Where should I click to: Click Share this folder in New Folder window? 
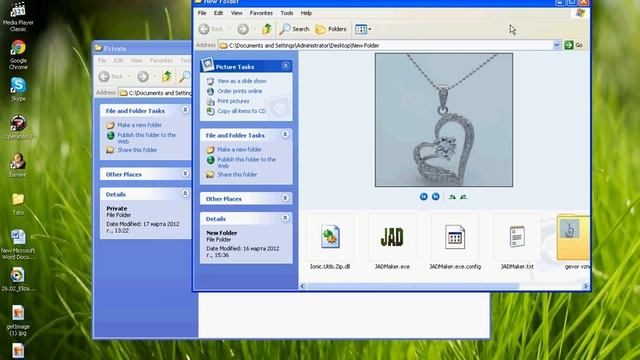tap(237, 174)
